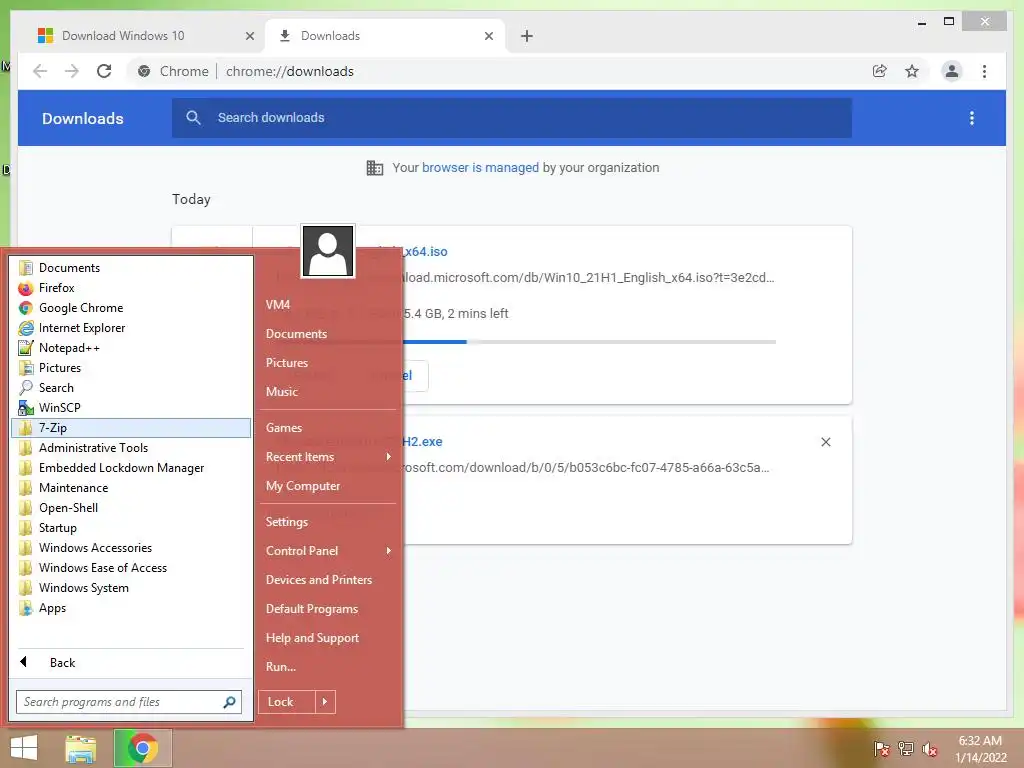The height and width of the screenshot is (768, 1024).
Task: Open File Explorer from the taskbar
Action: click(81, 748)
